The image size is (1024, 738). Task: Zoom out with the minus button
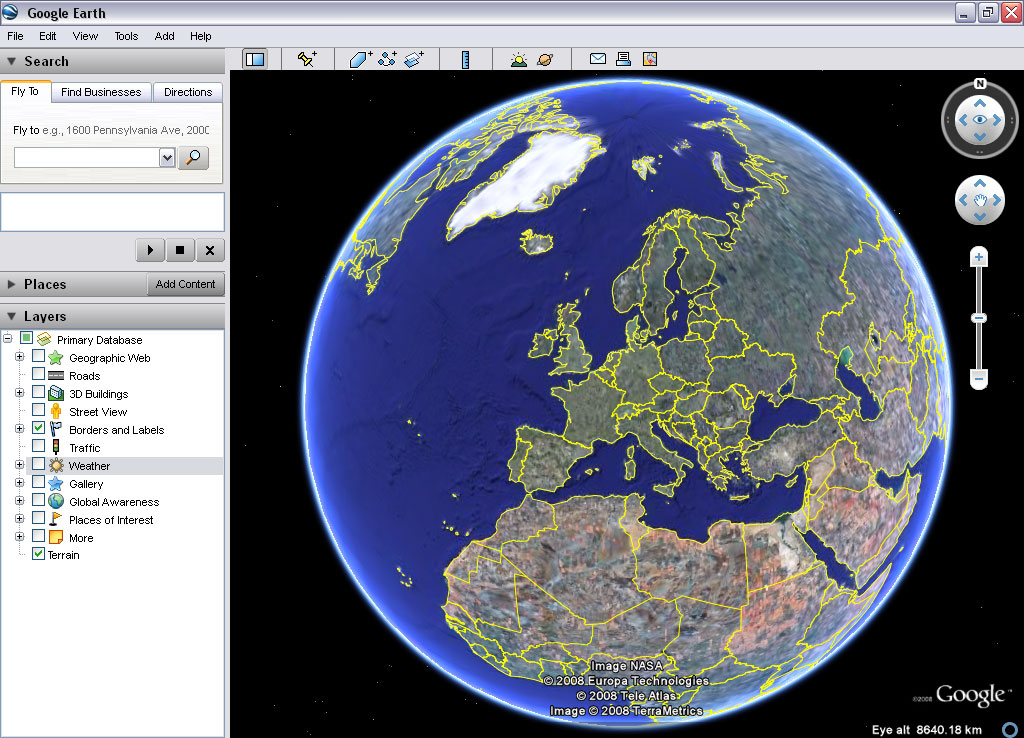pyautogui.click(x=978, y=378)
